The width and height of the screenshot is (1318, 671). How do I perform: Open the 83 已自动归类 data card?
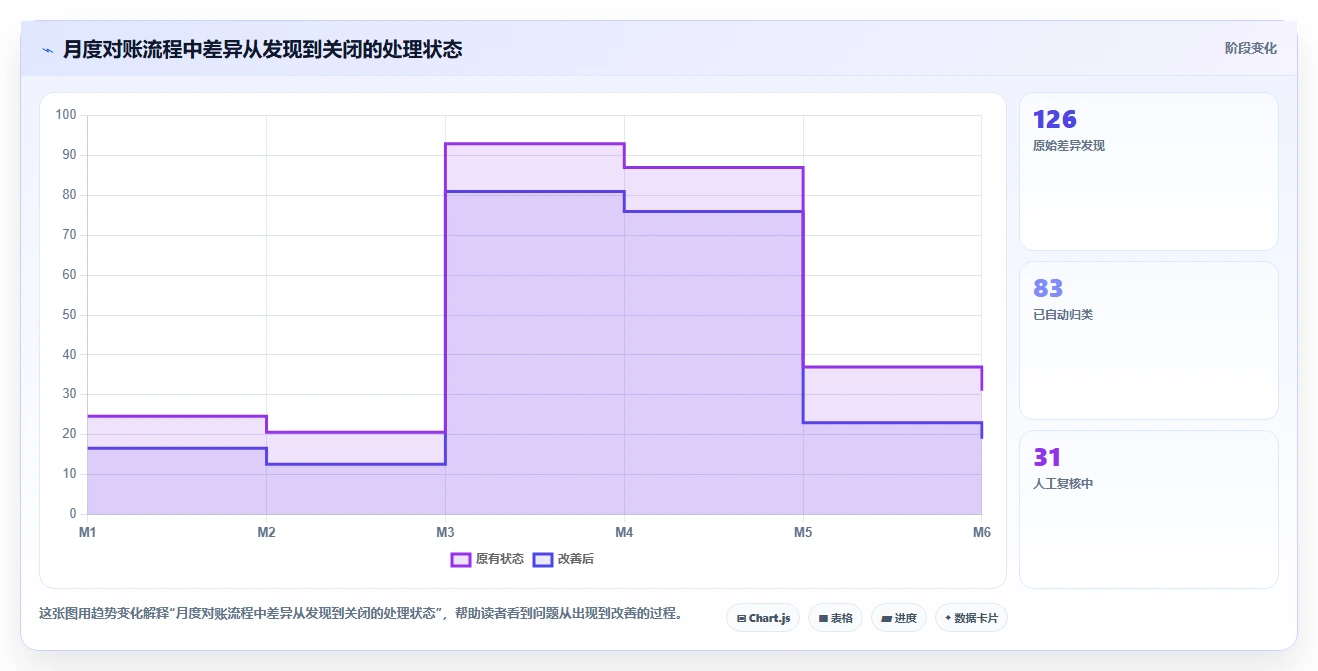click(1148, 340)
